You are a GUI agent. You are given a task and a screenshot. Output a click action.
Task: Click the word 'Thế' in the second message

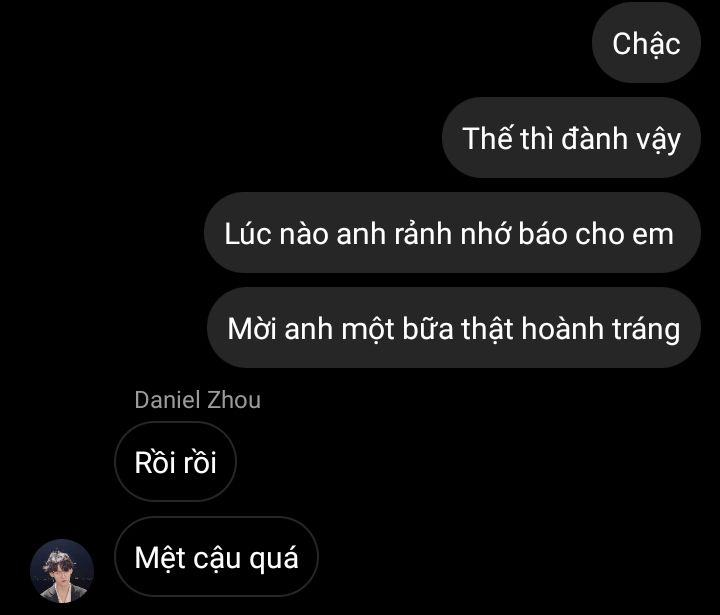pos(487,138)
